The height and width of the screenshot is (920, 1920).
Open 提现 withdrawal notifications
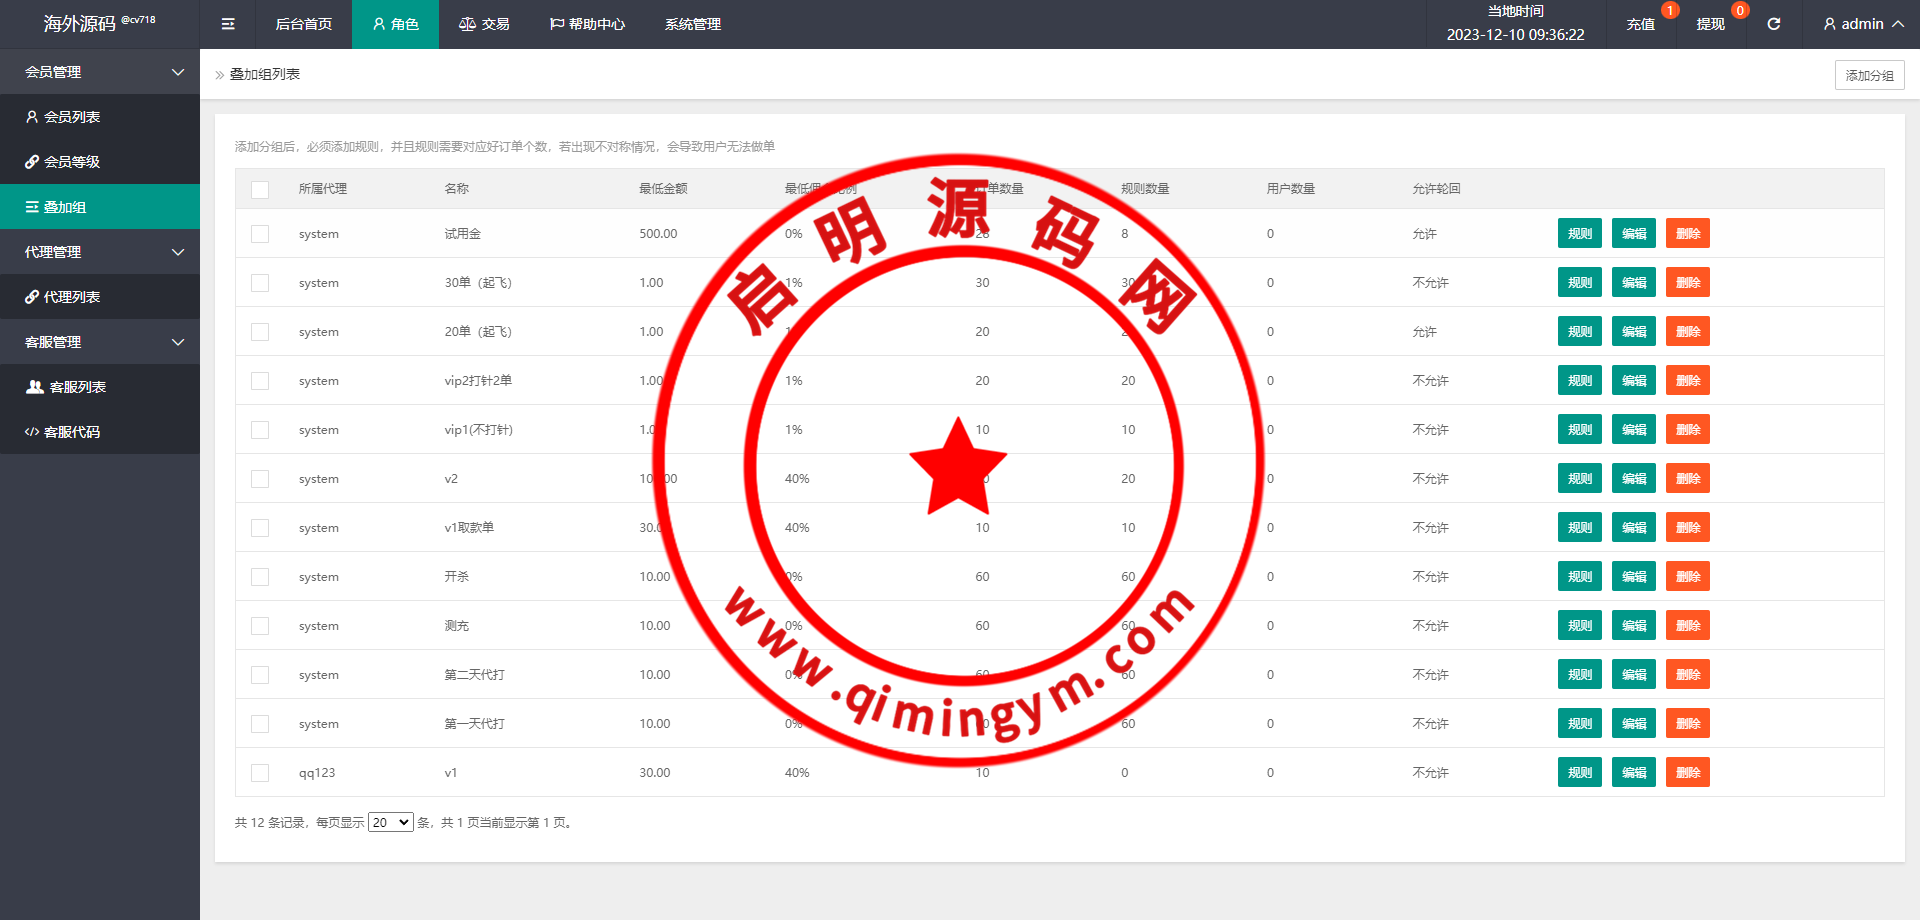click(x=1710, y=24)
